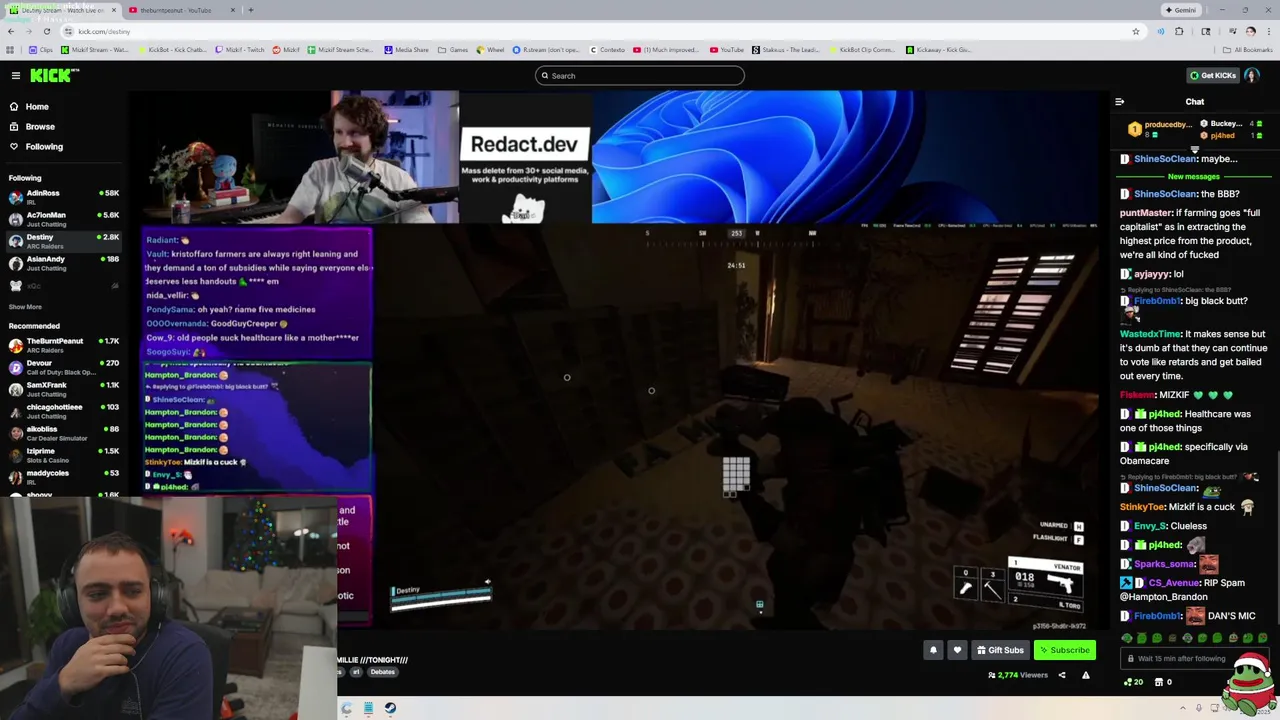Open the Wheel bookmark
The image size is (1280, 720).
click(x=490, y=49)
